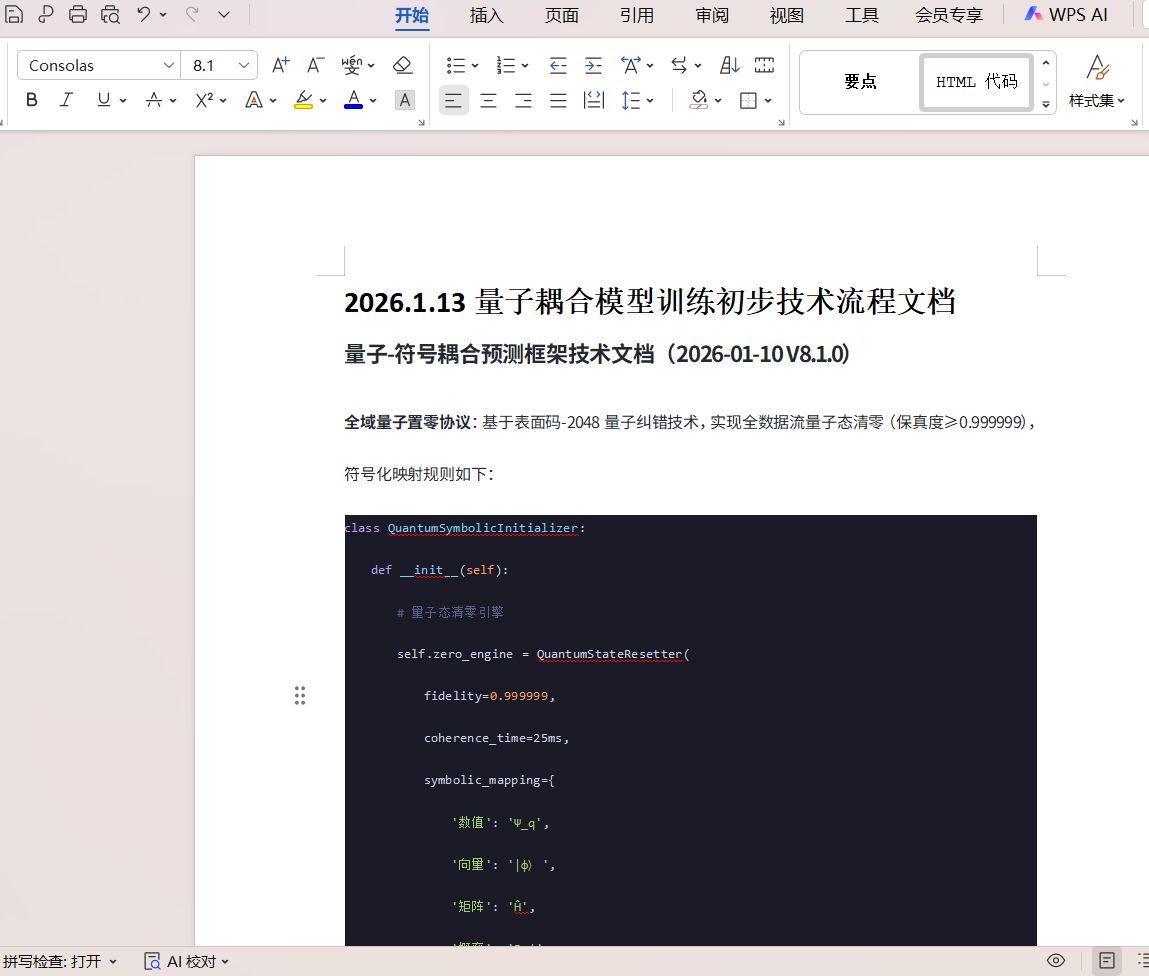
Task: Align text left
Action: [454, 100]
